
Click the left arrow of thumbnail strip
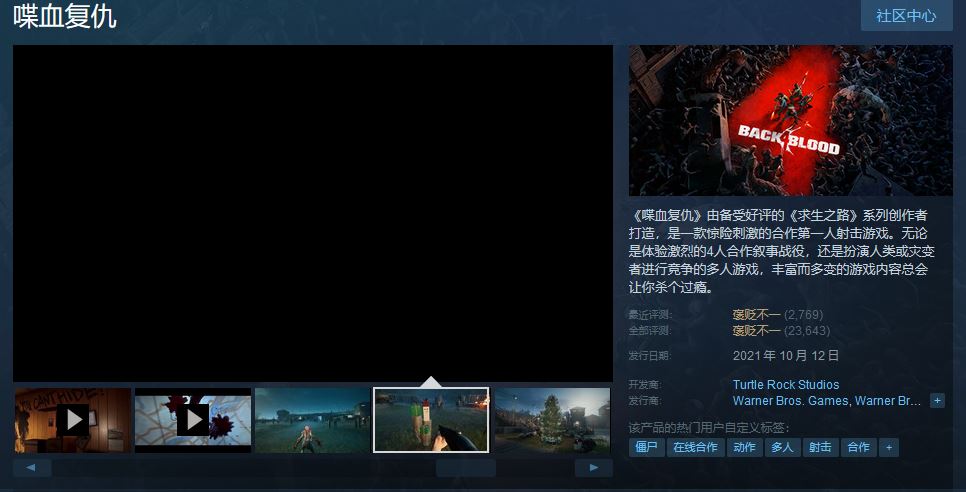pos(31,468)
